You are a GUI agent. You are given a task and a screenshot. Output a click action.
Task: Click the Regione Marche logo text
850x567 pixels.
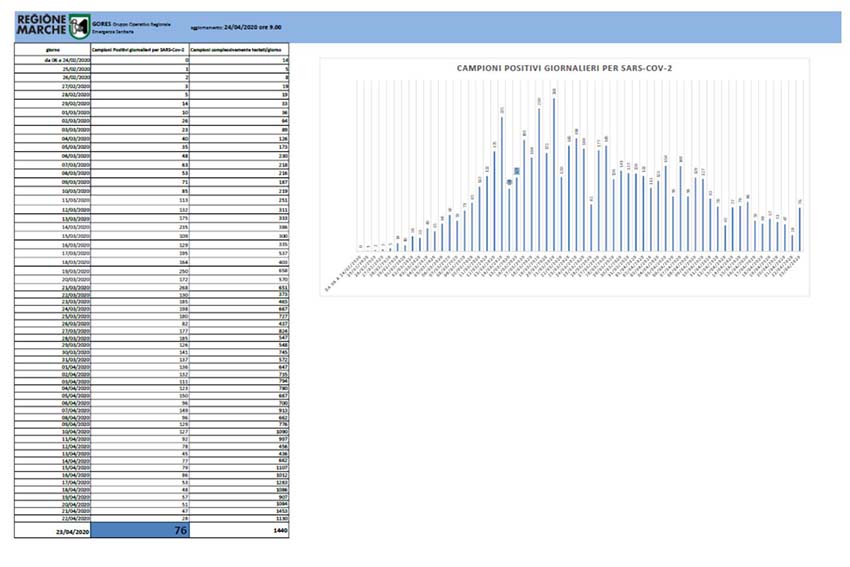[36, 26]
